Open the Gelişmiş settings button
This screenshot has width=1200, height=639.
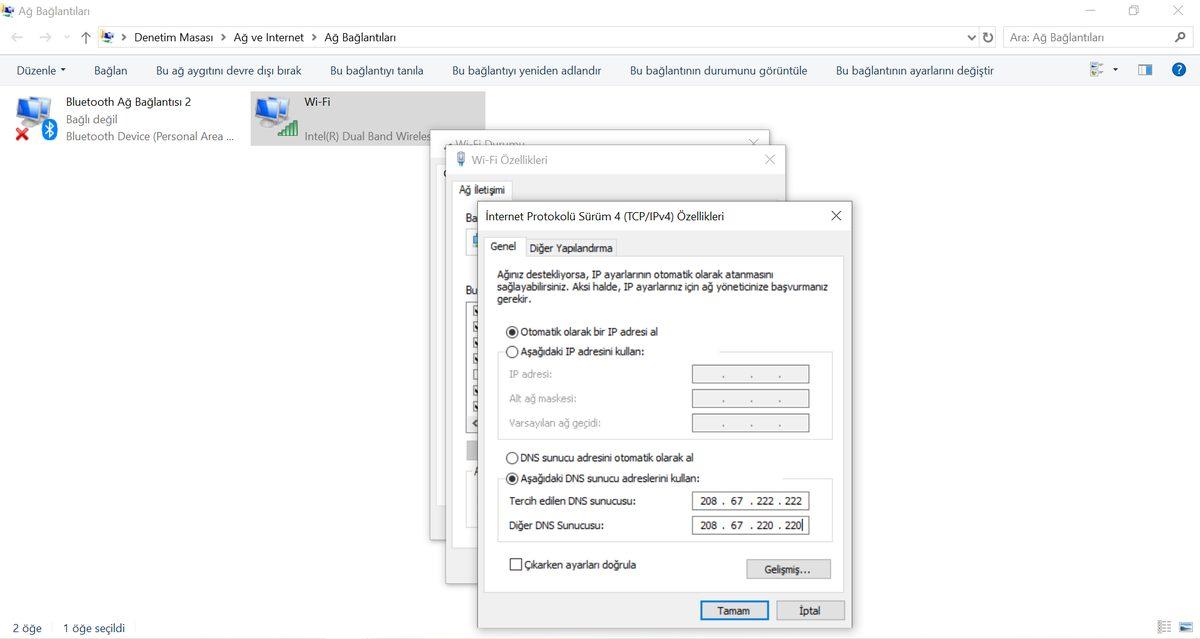[x=788, y=568]
